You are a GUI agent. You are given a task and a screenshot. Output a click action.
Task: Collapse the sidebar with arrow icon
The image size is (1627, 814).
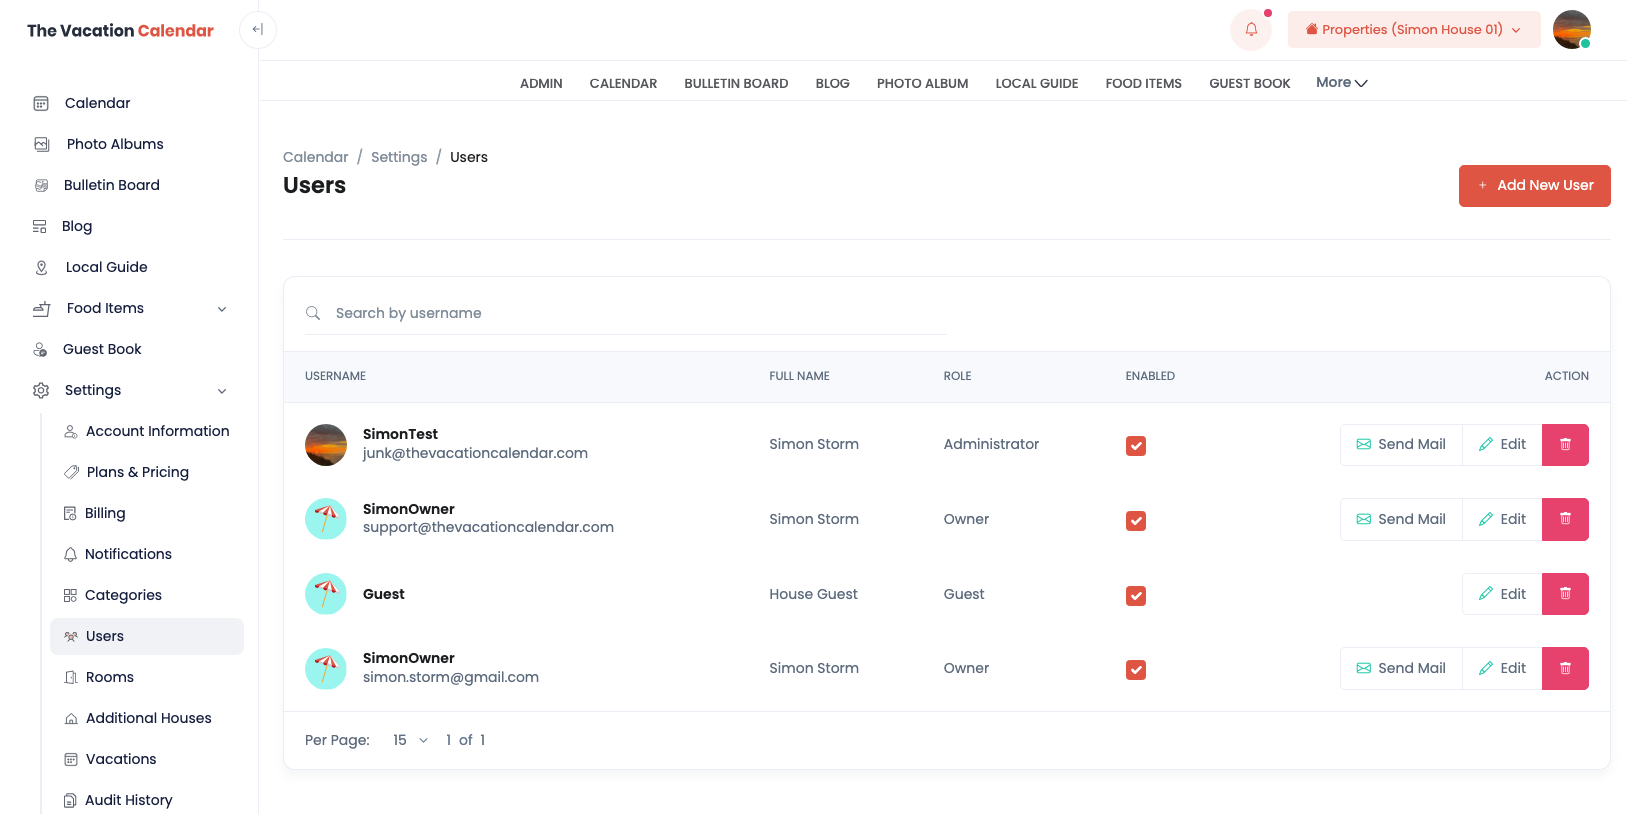(x=258, y=30)
